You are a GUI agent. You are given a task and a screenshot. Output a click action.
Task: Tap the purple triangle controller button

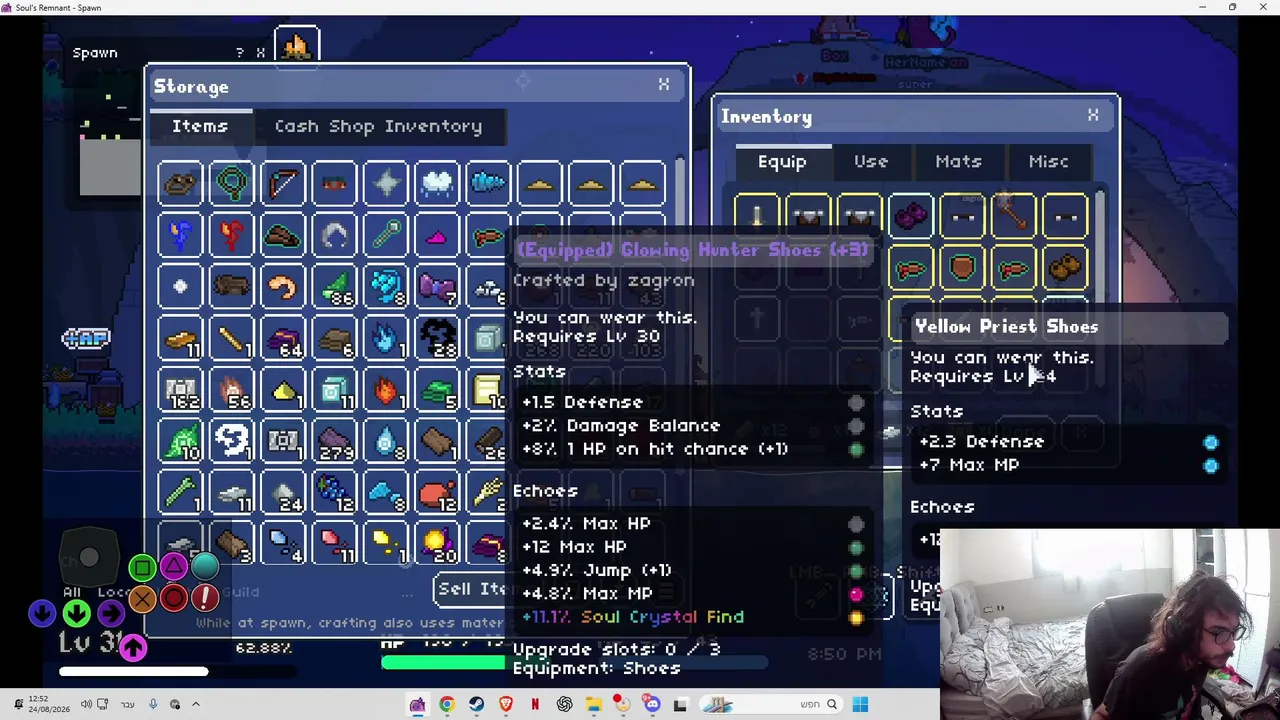coord(174,567)
